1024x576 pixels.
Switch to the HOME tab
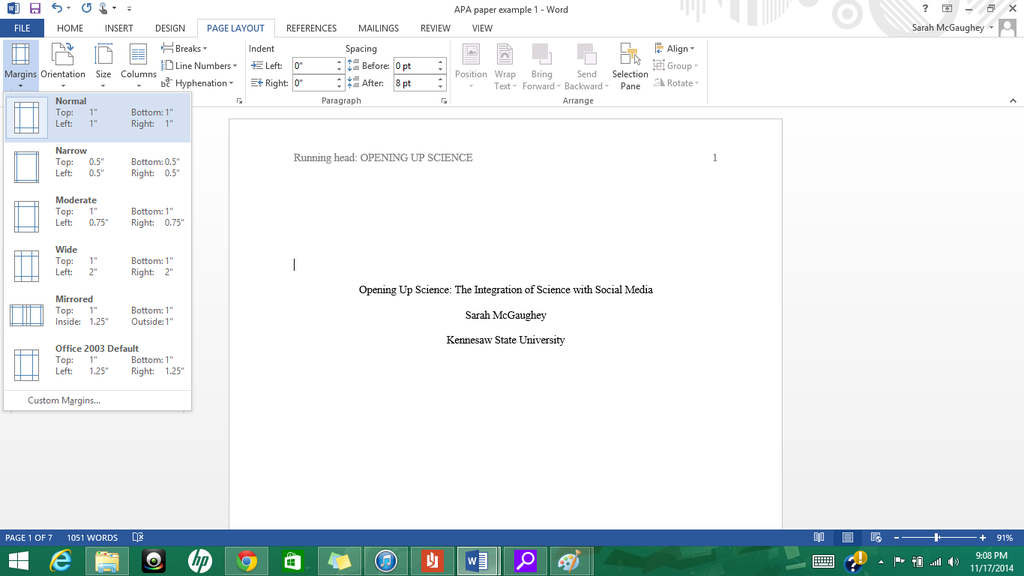pyautogui.click(x=70, y=28)
